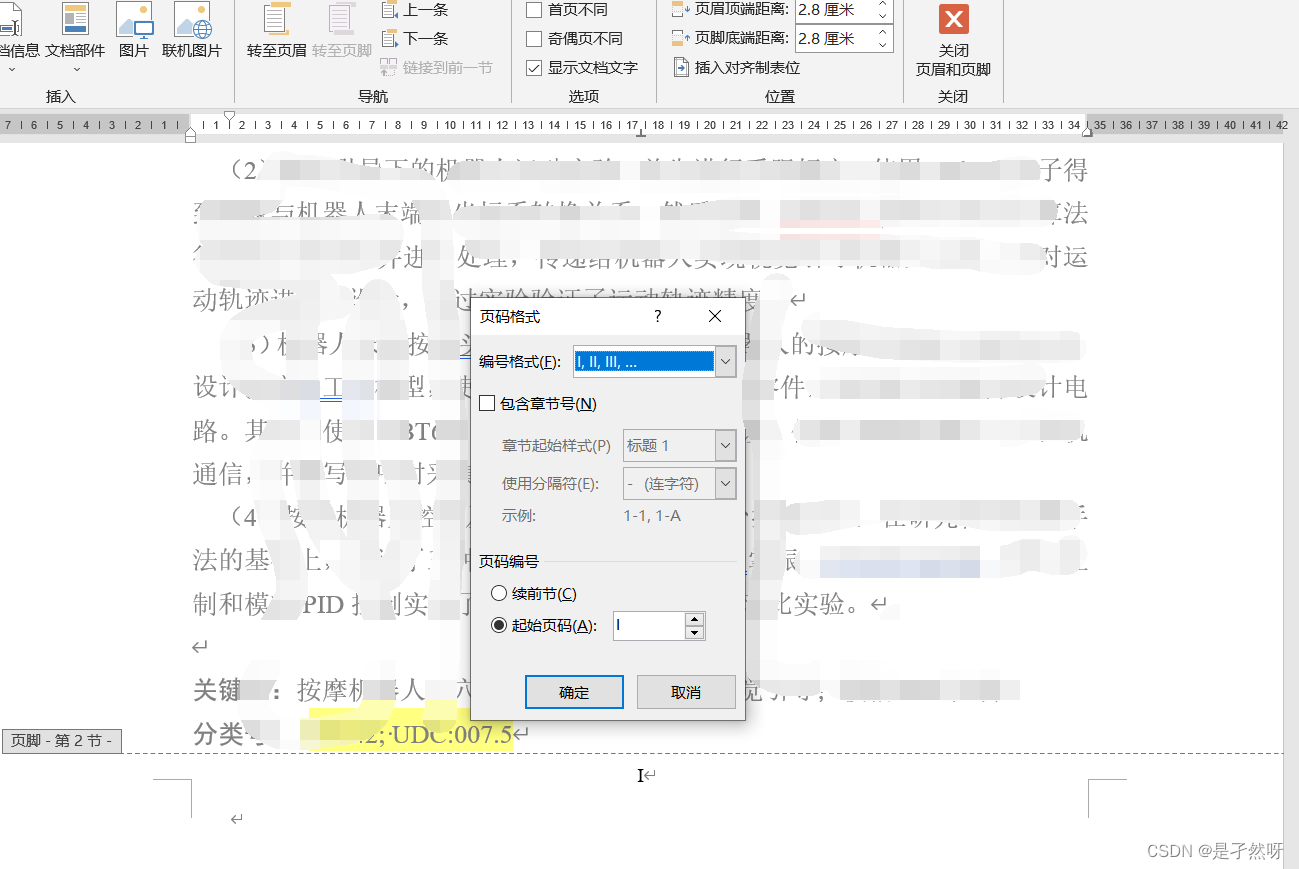1299x869 pixels.
Task: Click down arrow of 起始页码 spinner
Action: coord(695,633)
